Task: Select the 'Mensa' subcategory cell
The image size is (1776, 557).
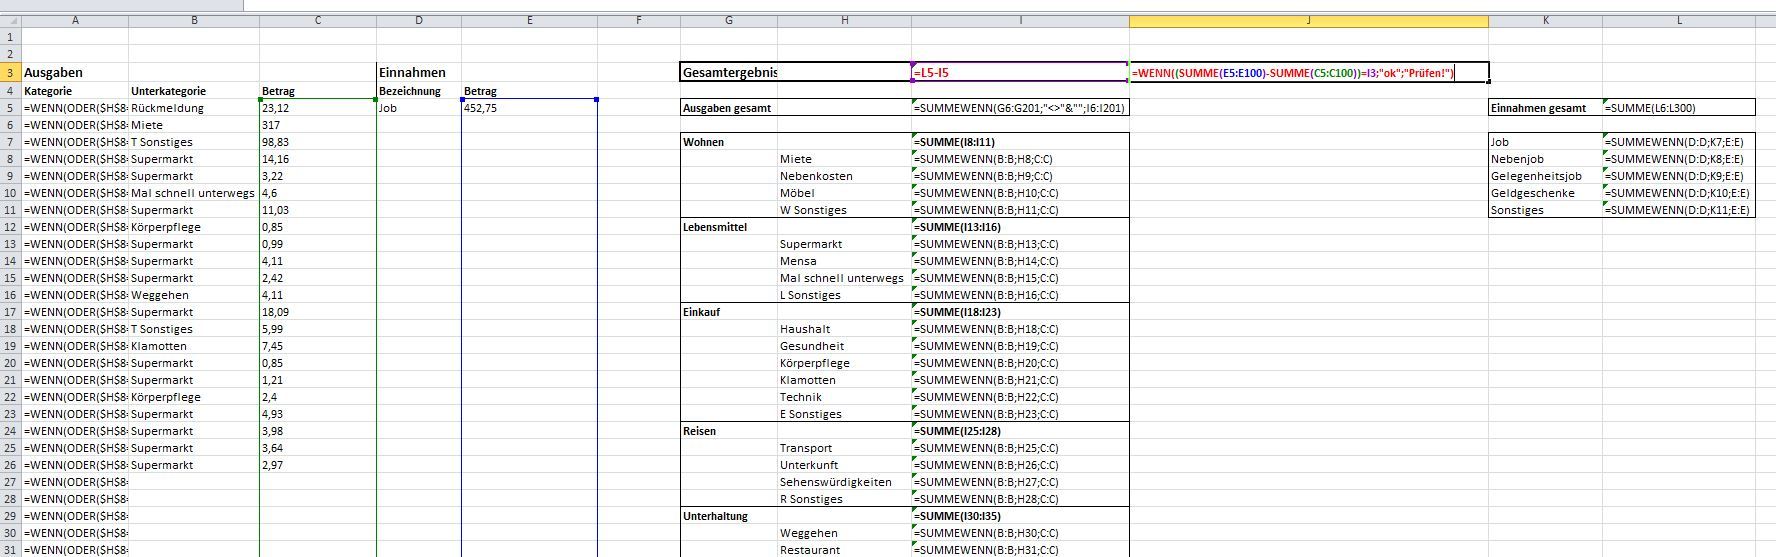Action: (844, 261)
